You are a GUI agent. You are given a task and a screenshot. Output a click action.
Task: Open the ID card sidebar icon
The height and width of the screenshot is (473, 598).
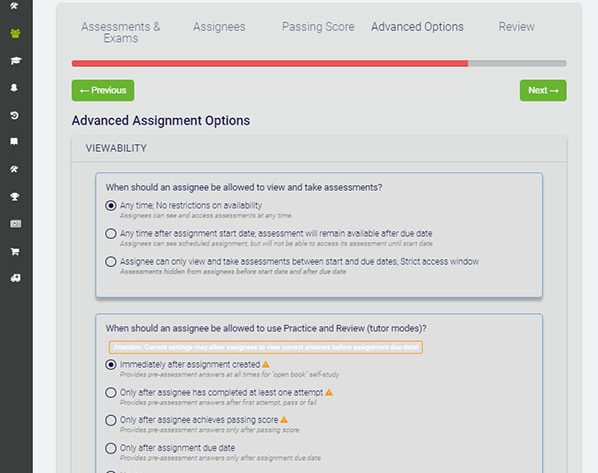(x=16, y=224)
